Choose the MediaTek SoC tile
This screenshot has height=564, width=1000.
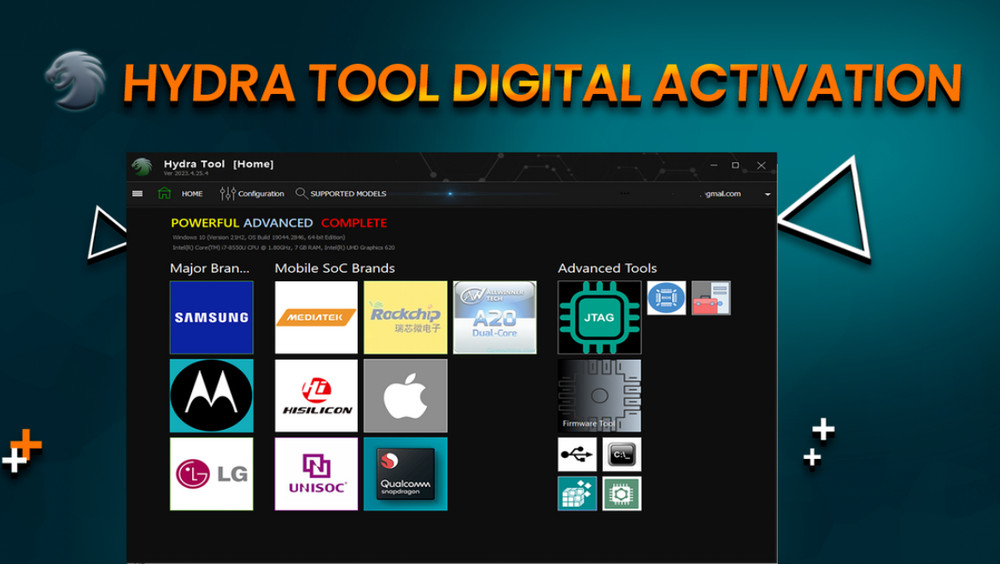point(316,317)
